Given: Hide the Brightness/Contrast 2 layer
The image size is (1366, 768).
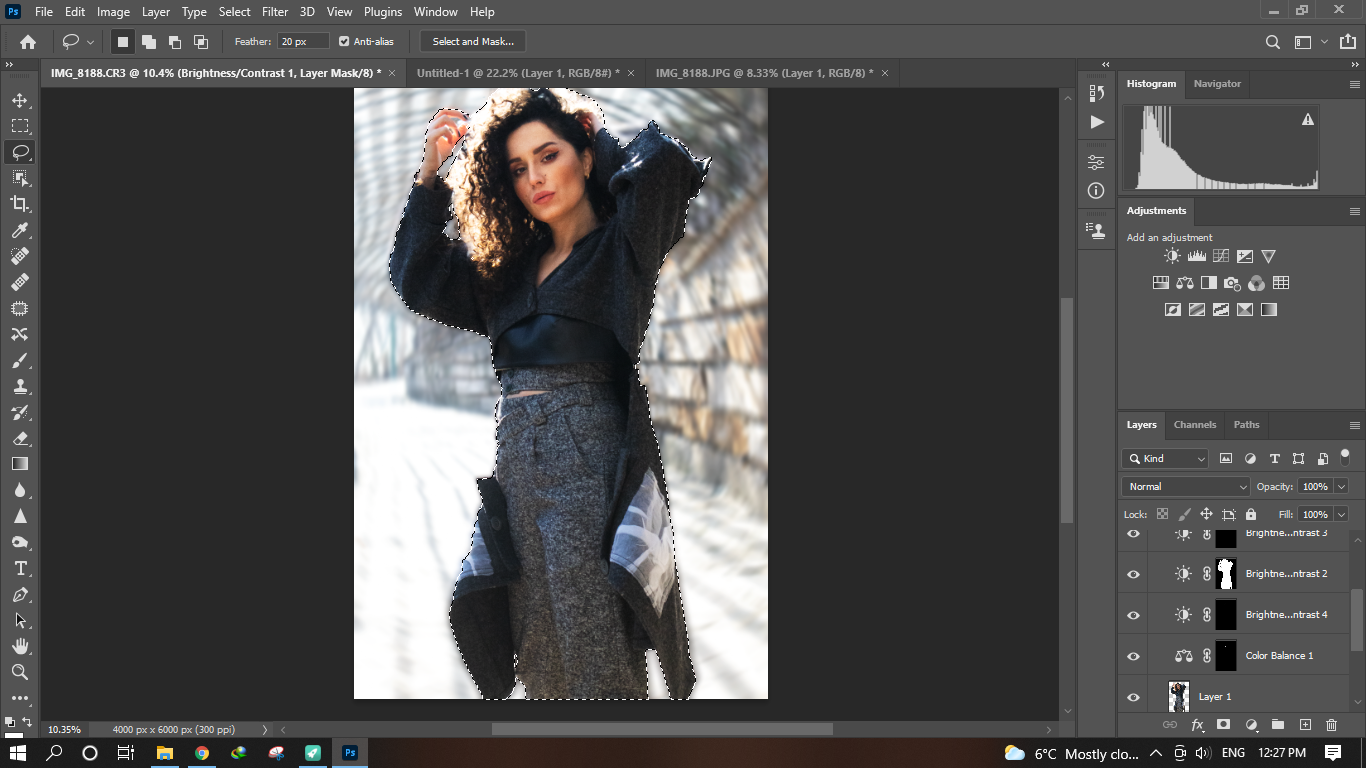Looking at the screenshot, I should tap(1133, 574).
